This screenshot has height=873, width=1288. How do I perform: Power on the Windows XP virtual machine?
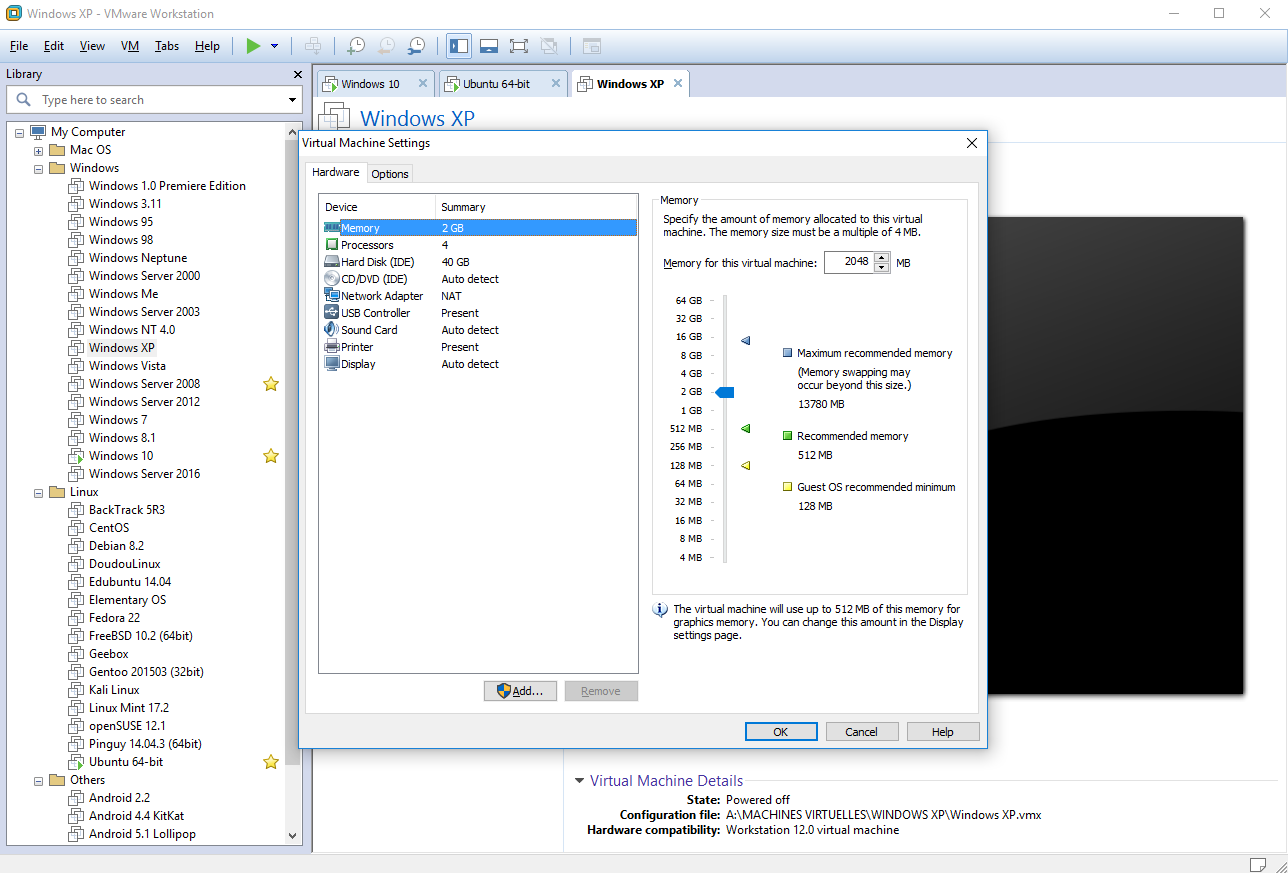coord(253,46)
